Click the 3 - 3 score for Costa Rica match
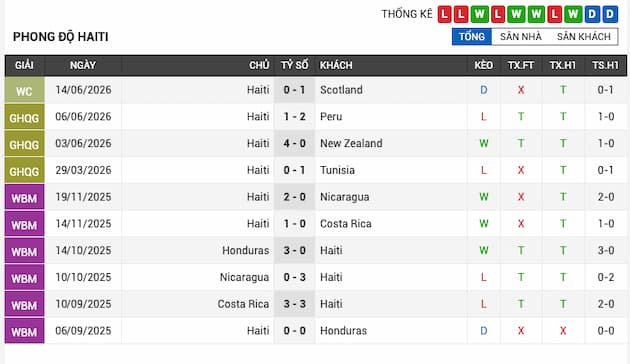 pos(295,304)
